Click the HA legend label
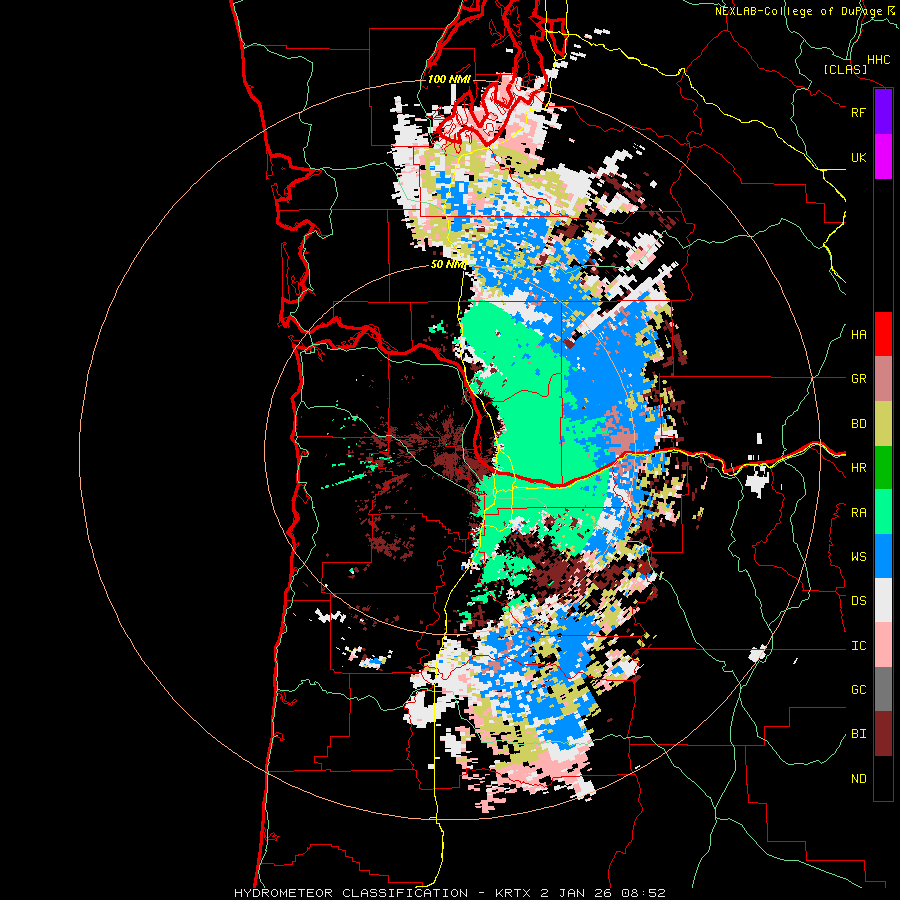The image size is (900, 900). pos(859,335)
